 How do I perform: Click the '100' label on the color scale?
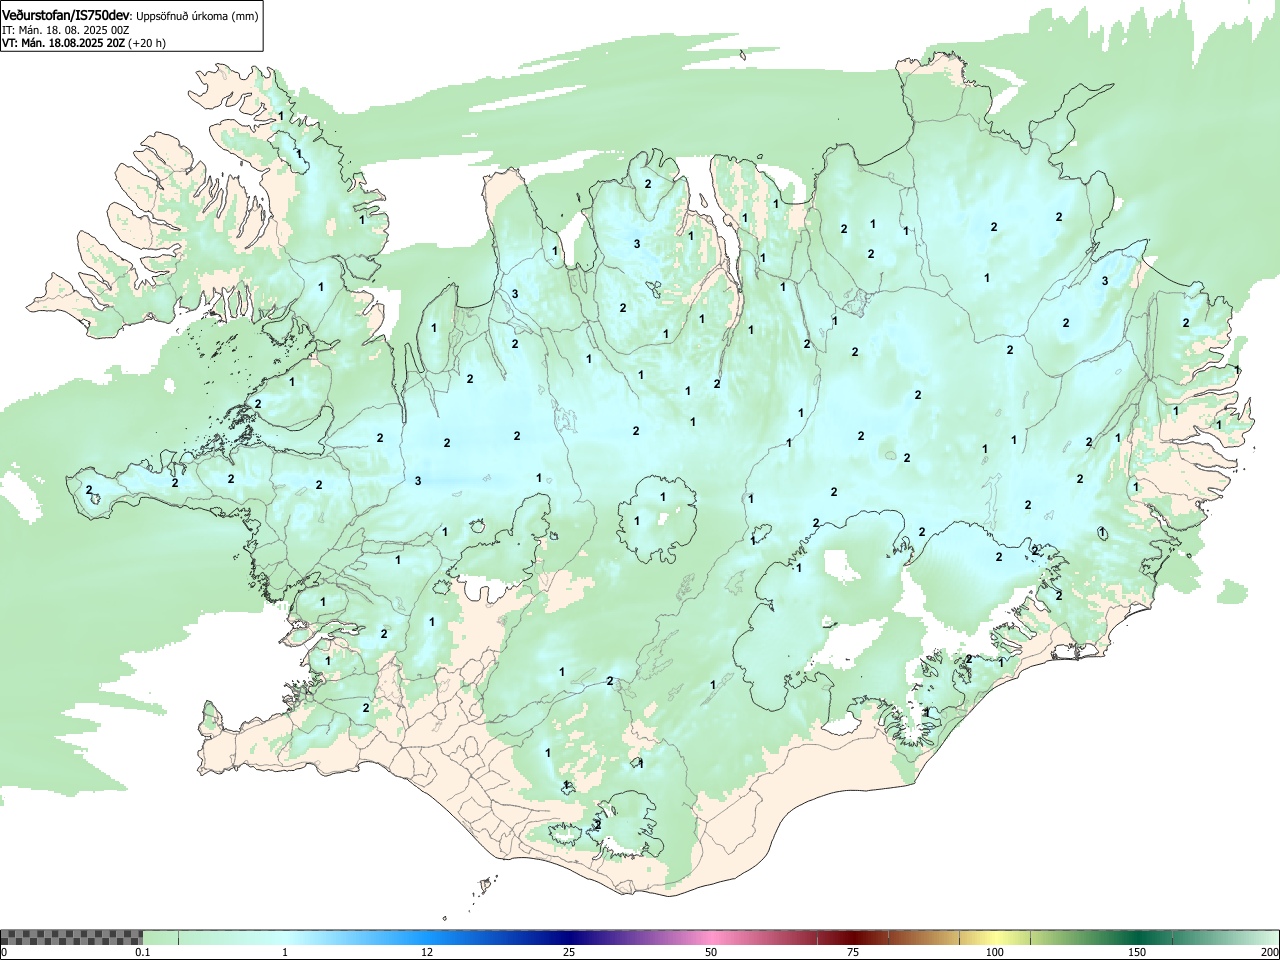coord(995,952)
